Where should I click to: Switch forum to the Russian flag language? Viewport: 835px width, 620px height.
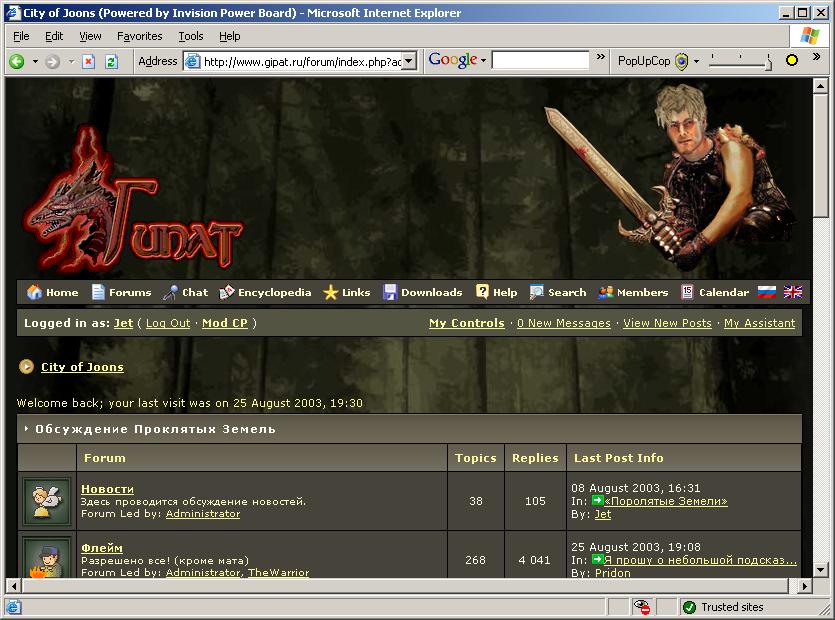pos(767,292)
